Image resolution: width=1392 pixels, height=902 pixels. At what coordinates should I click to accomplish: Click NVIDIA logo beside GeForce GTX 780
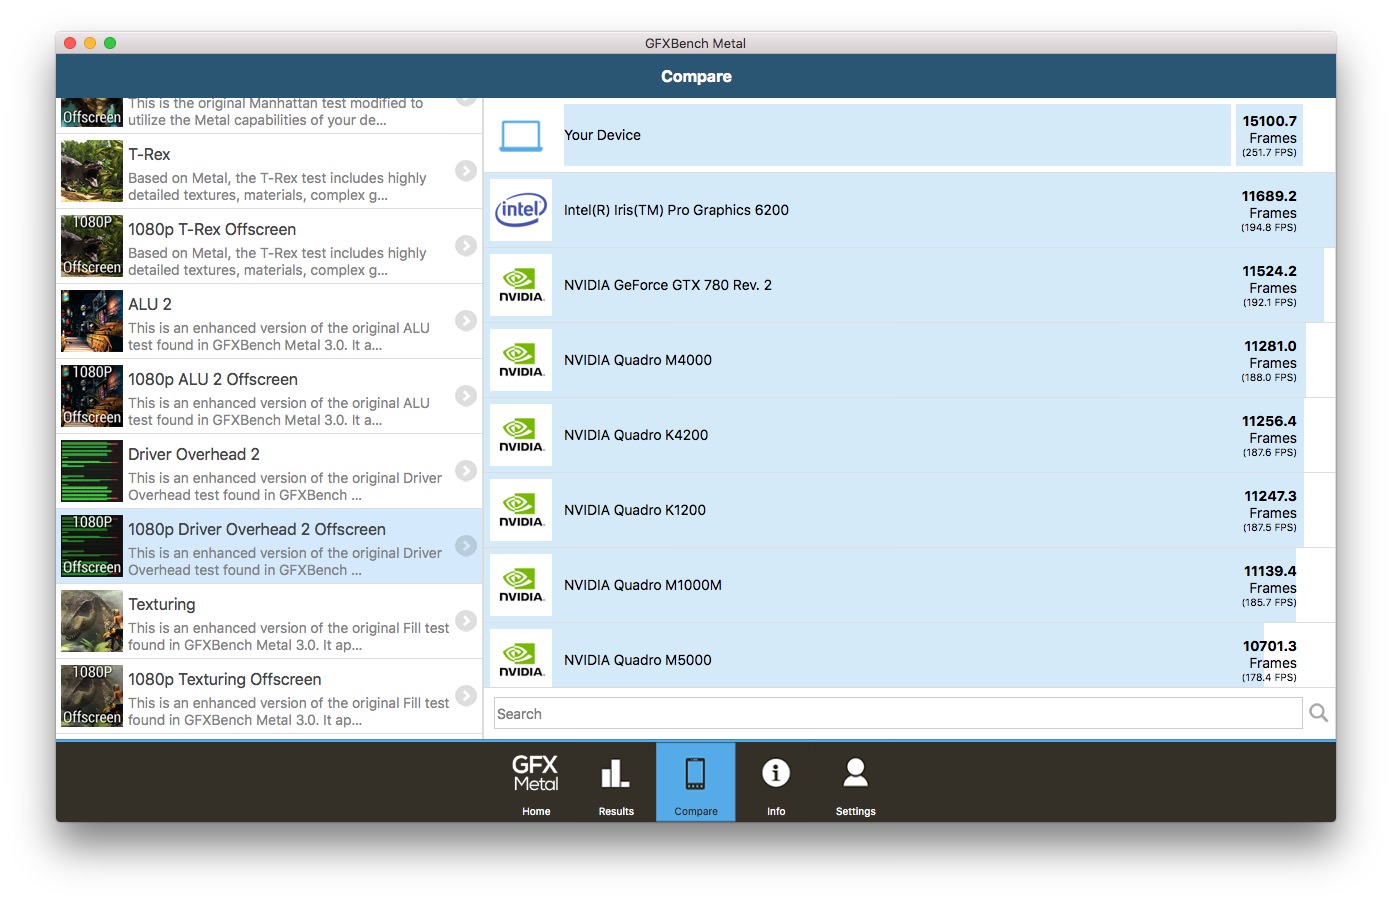[x=521, y=285]
